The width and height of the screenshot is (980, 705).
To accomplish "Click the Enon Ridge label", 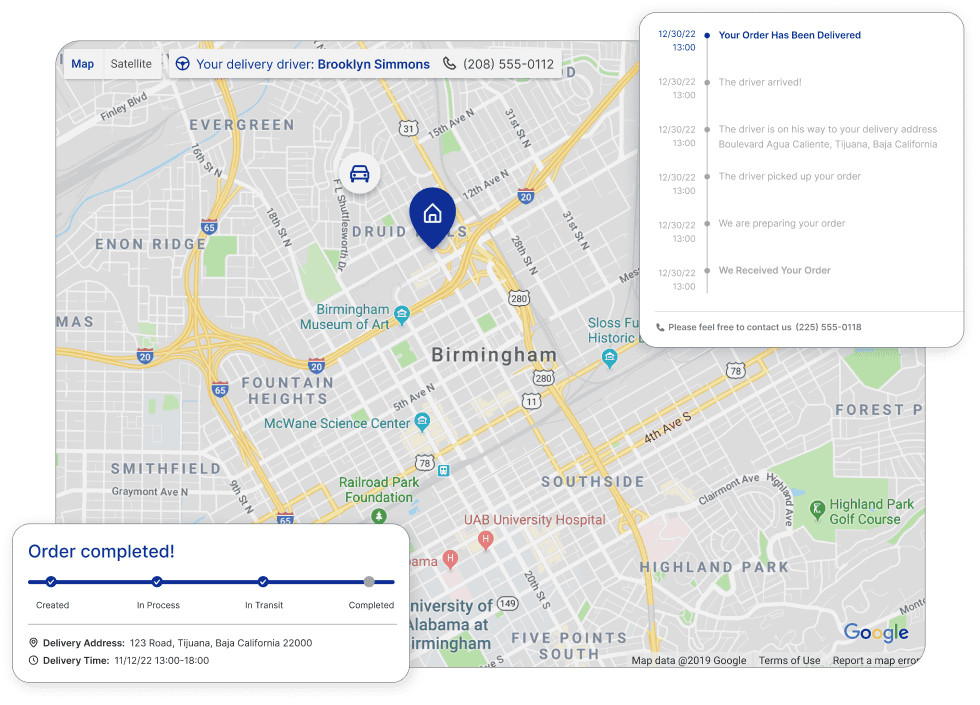I will tap(150, 244).
